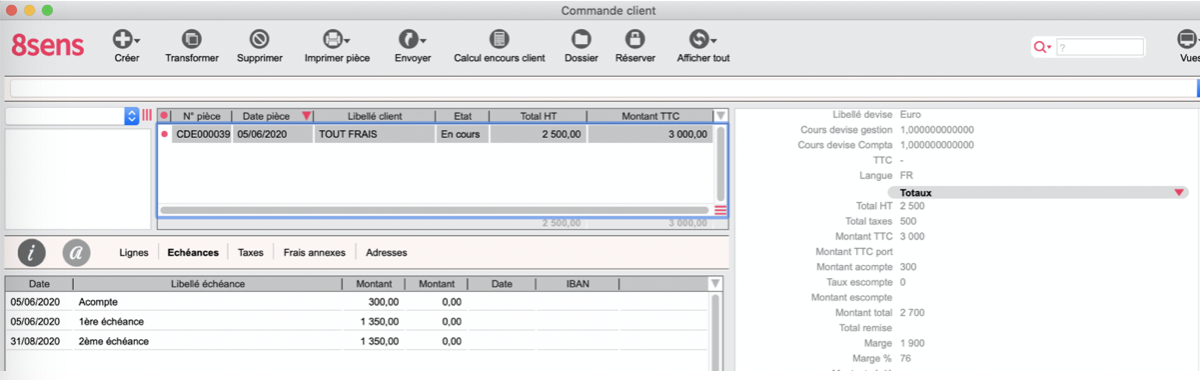Image resolution: width=1204 pixels, height=380 pixels.
Task: Click the Montant total value 2 700
Action: (912, 313)
